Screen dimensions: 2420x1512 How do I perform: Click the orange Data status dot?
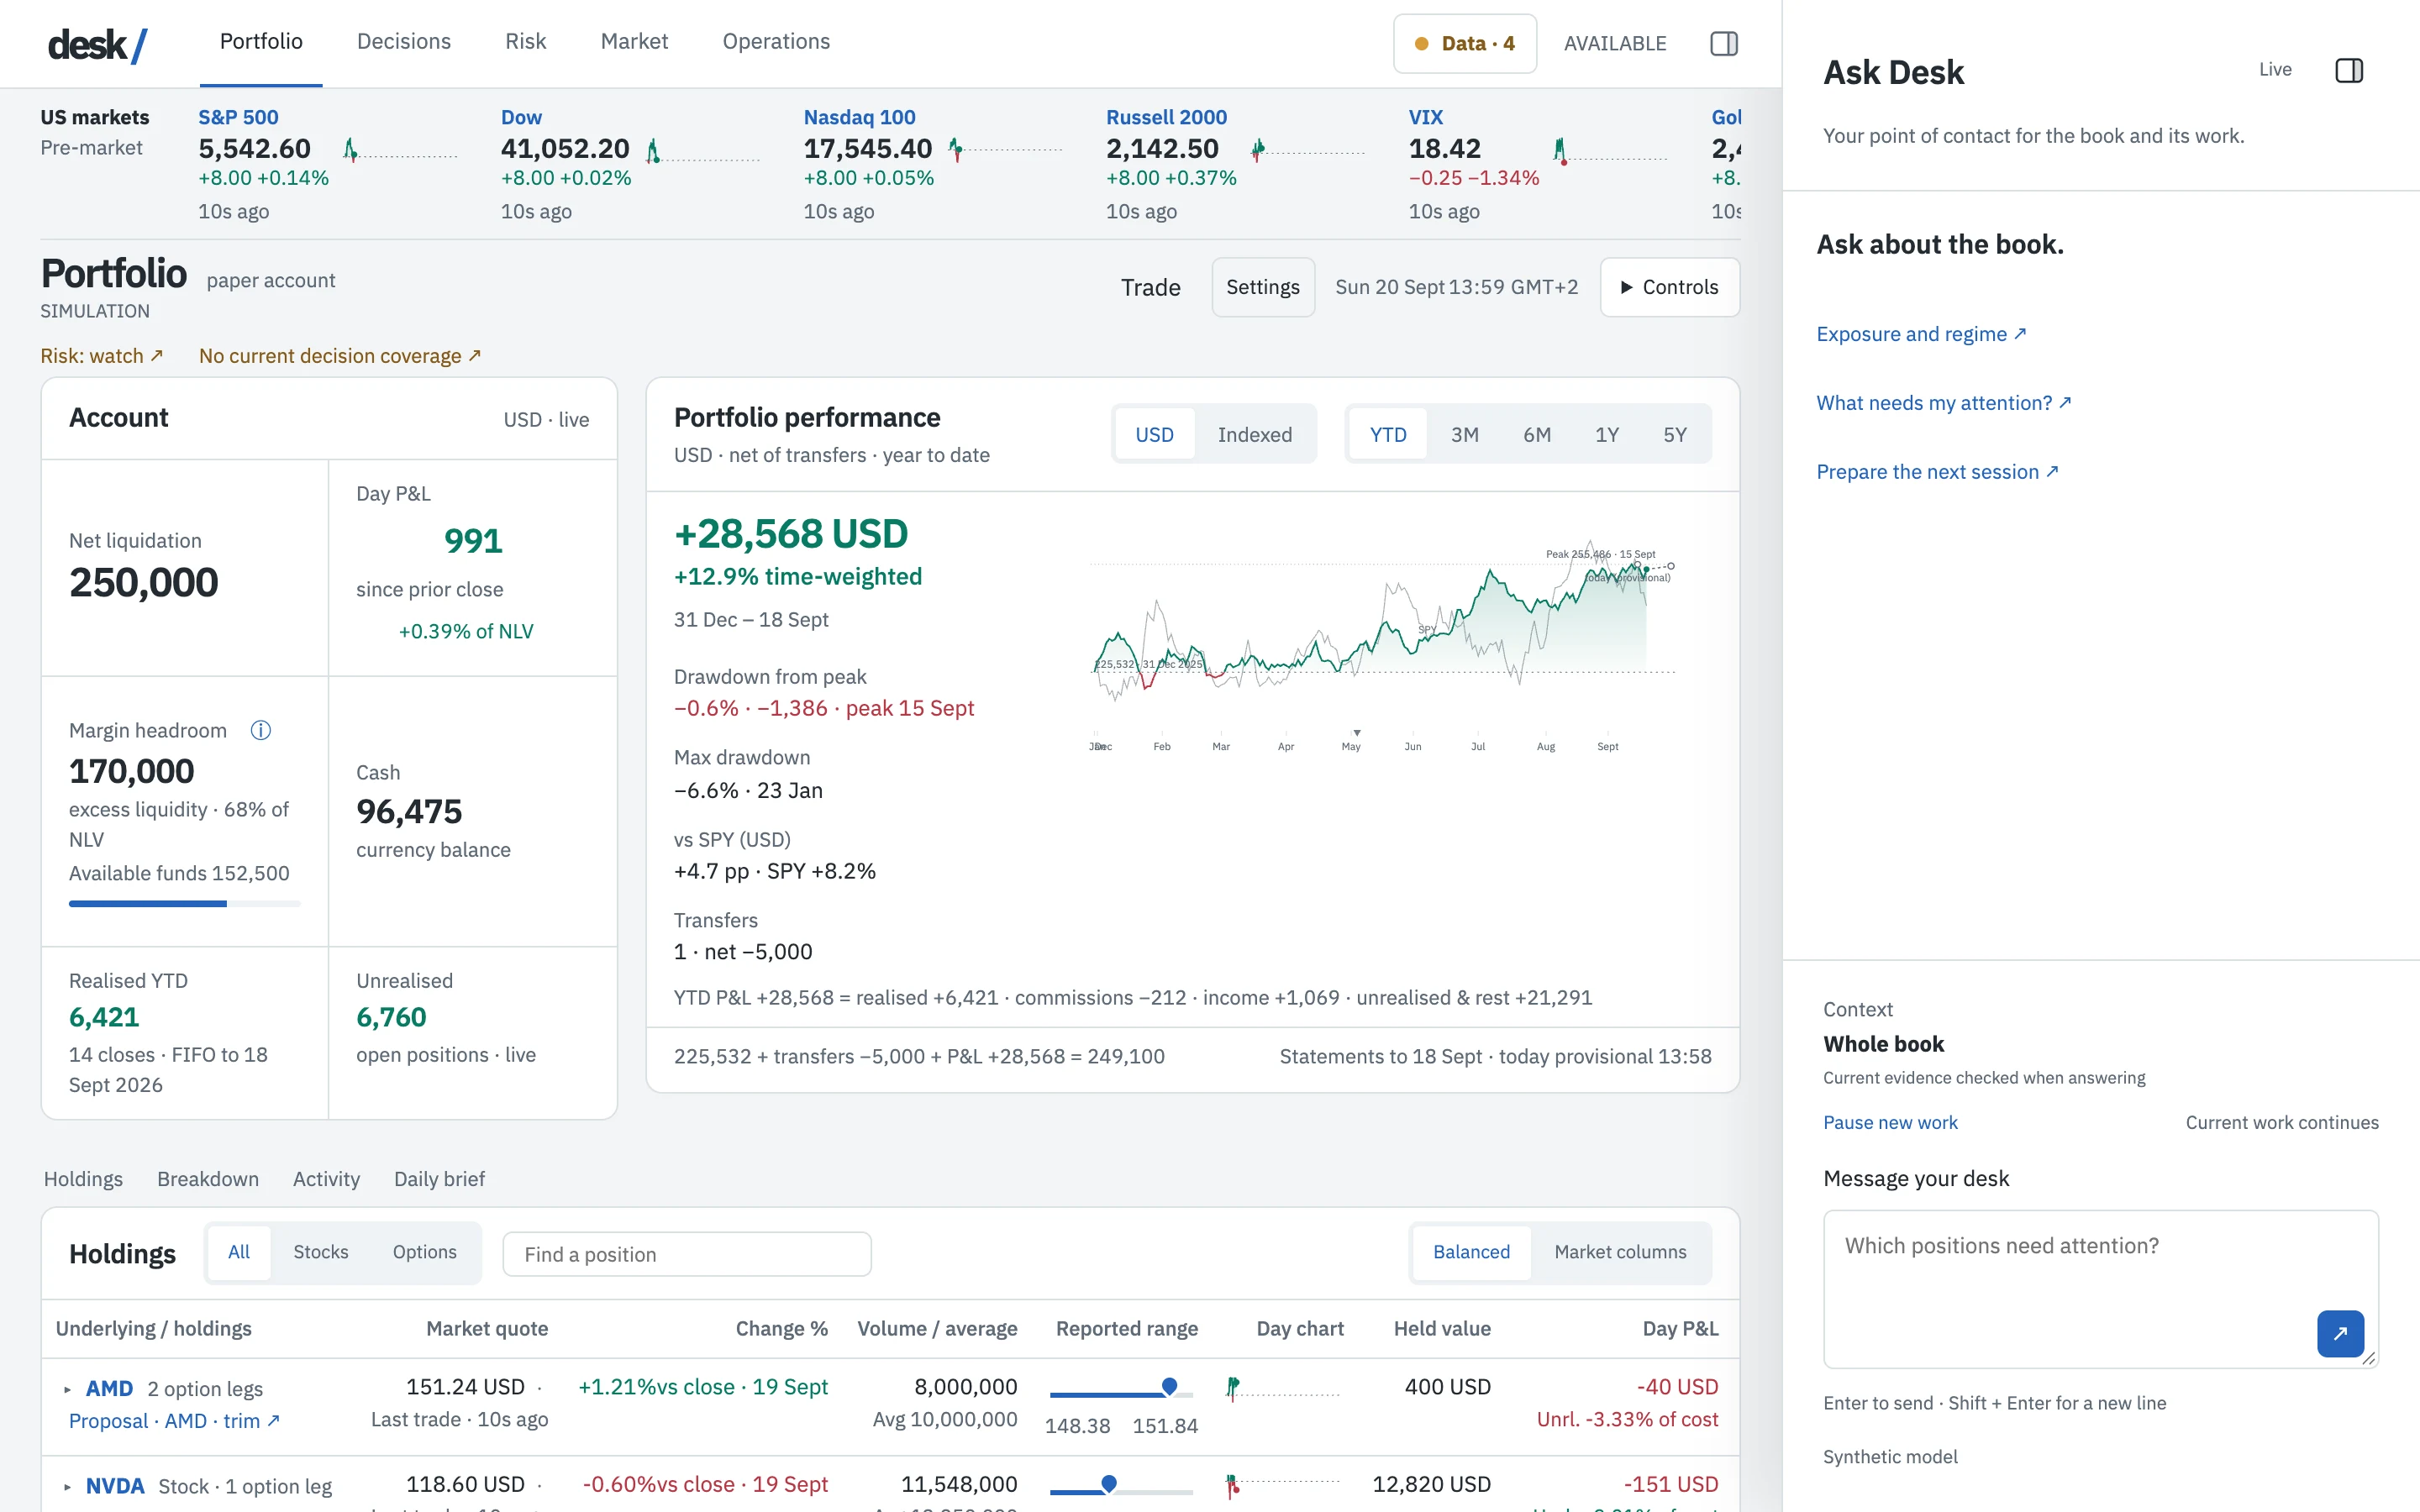[x=1420, y=44]
